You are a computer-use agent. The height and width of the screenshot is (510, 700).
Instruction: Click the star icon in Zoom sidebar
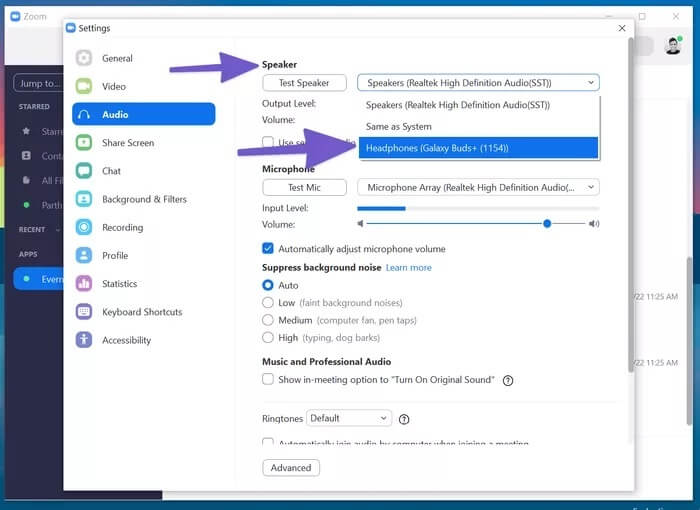pyautogui.click(x=26, y=131)
